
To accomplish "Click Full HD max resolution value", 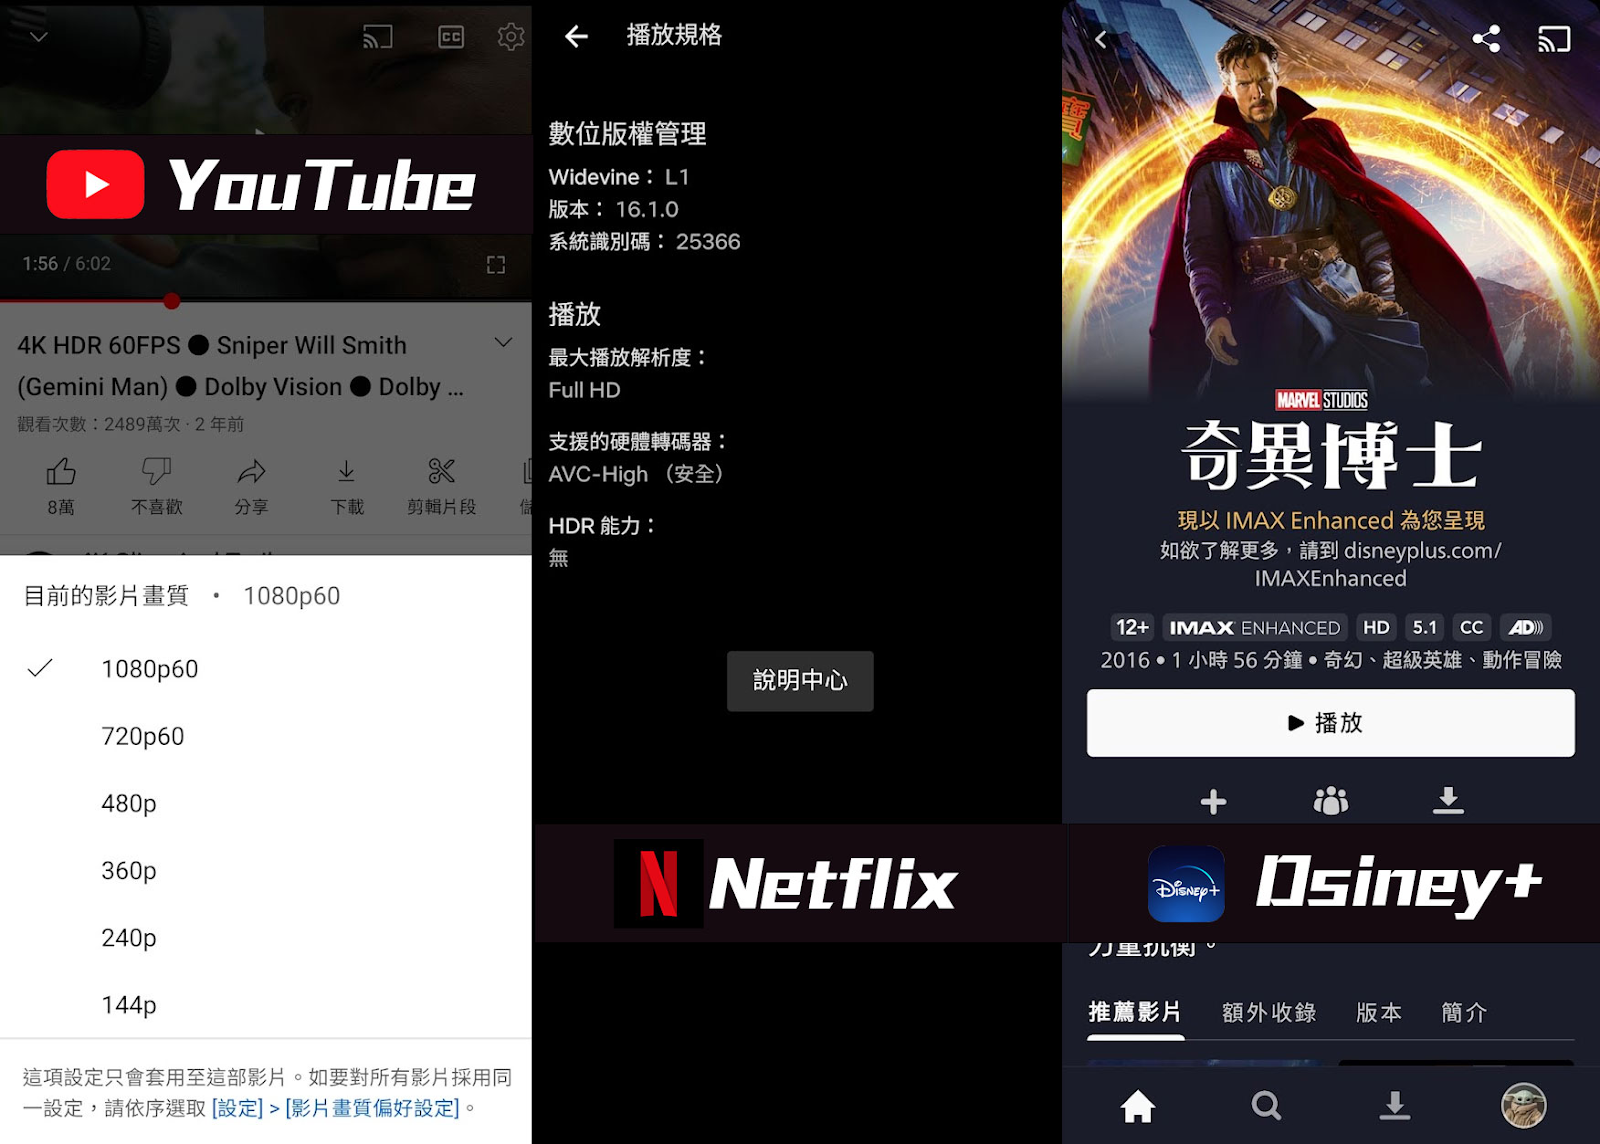I will pyautogui.click(x=584, y=390).
